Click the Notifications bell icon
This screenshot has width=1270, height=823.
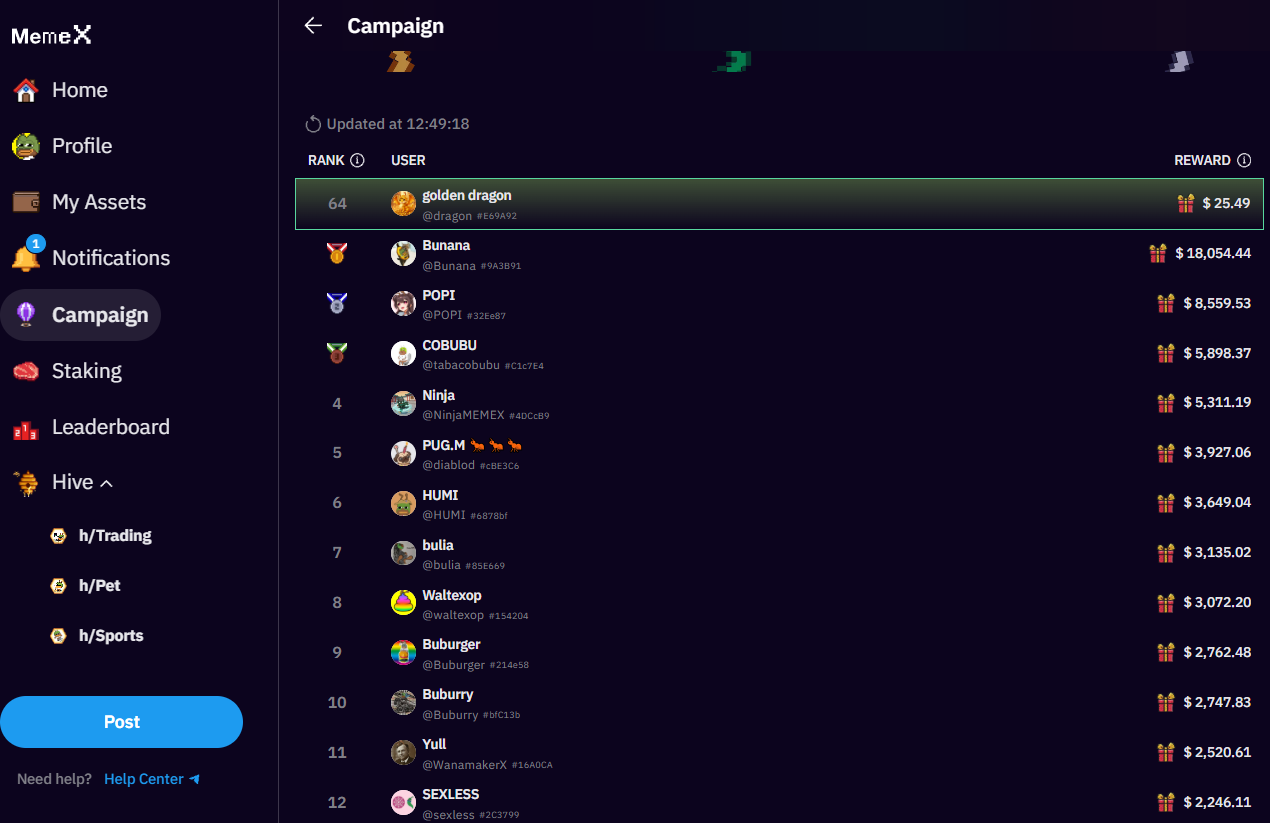(26, 256)
